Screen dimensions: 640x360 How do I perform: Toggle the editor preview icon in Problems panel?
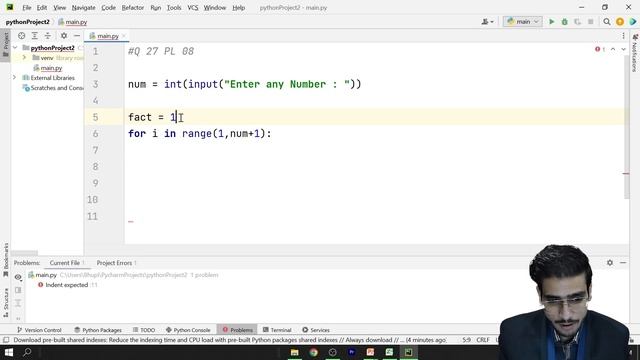pyautogui.click(x=18, y=290)
